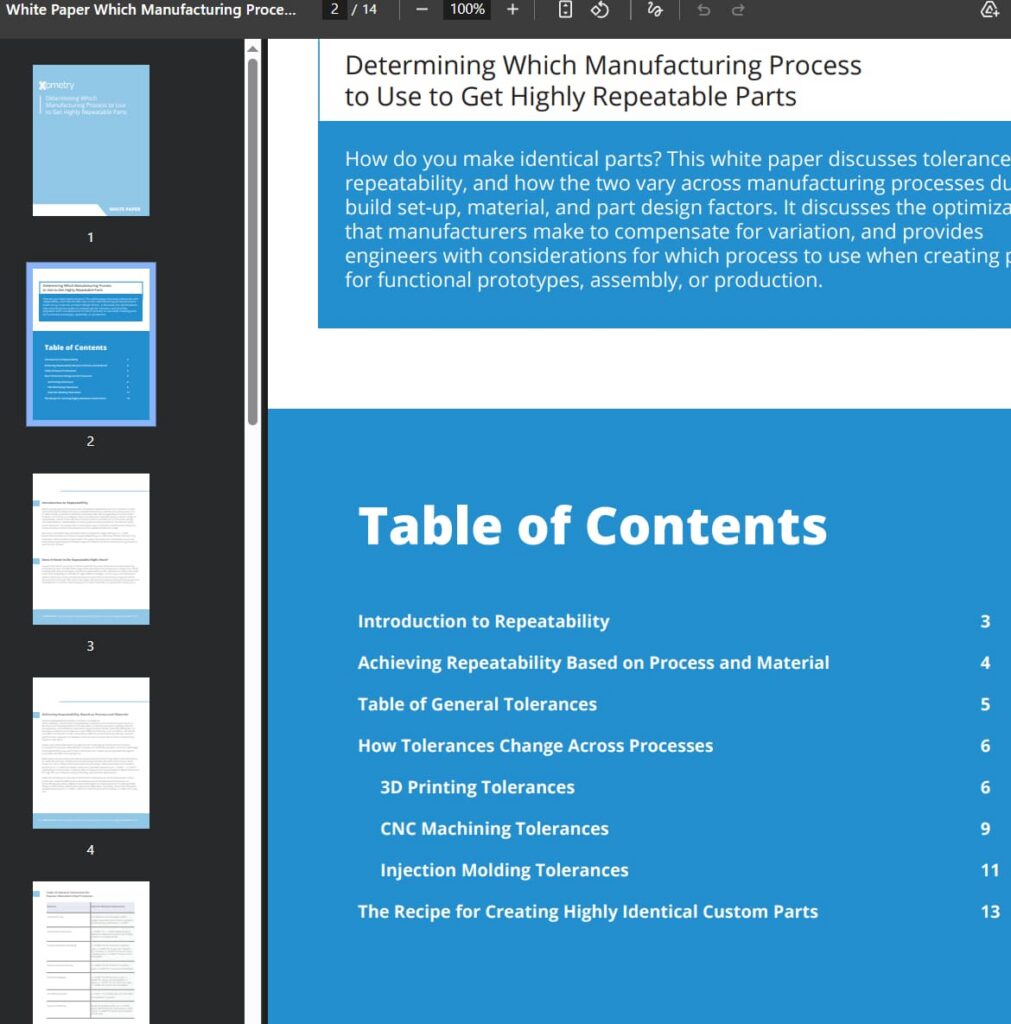Click the Table of Contents heading
The height and width of the screenshot is (1024, 1011).
coord(592,526)
